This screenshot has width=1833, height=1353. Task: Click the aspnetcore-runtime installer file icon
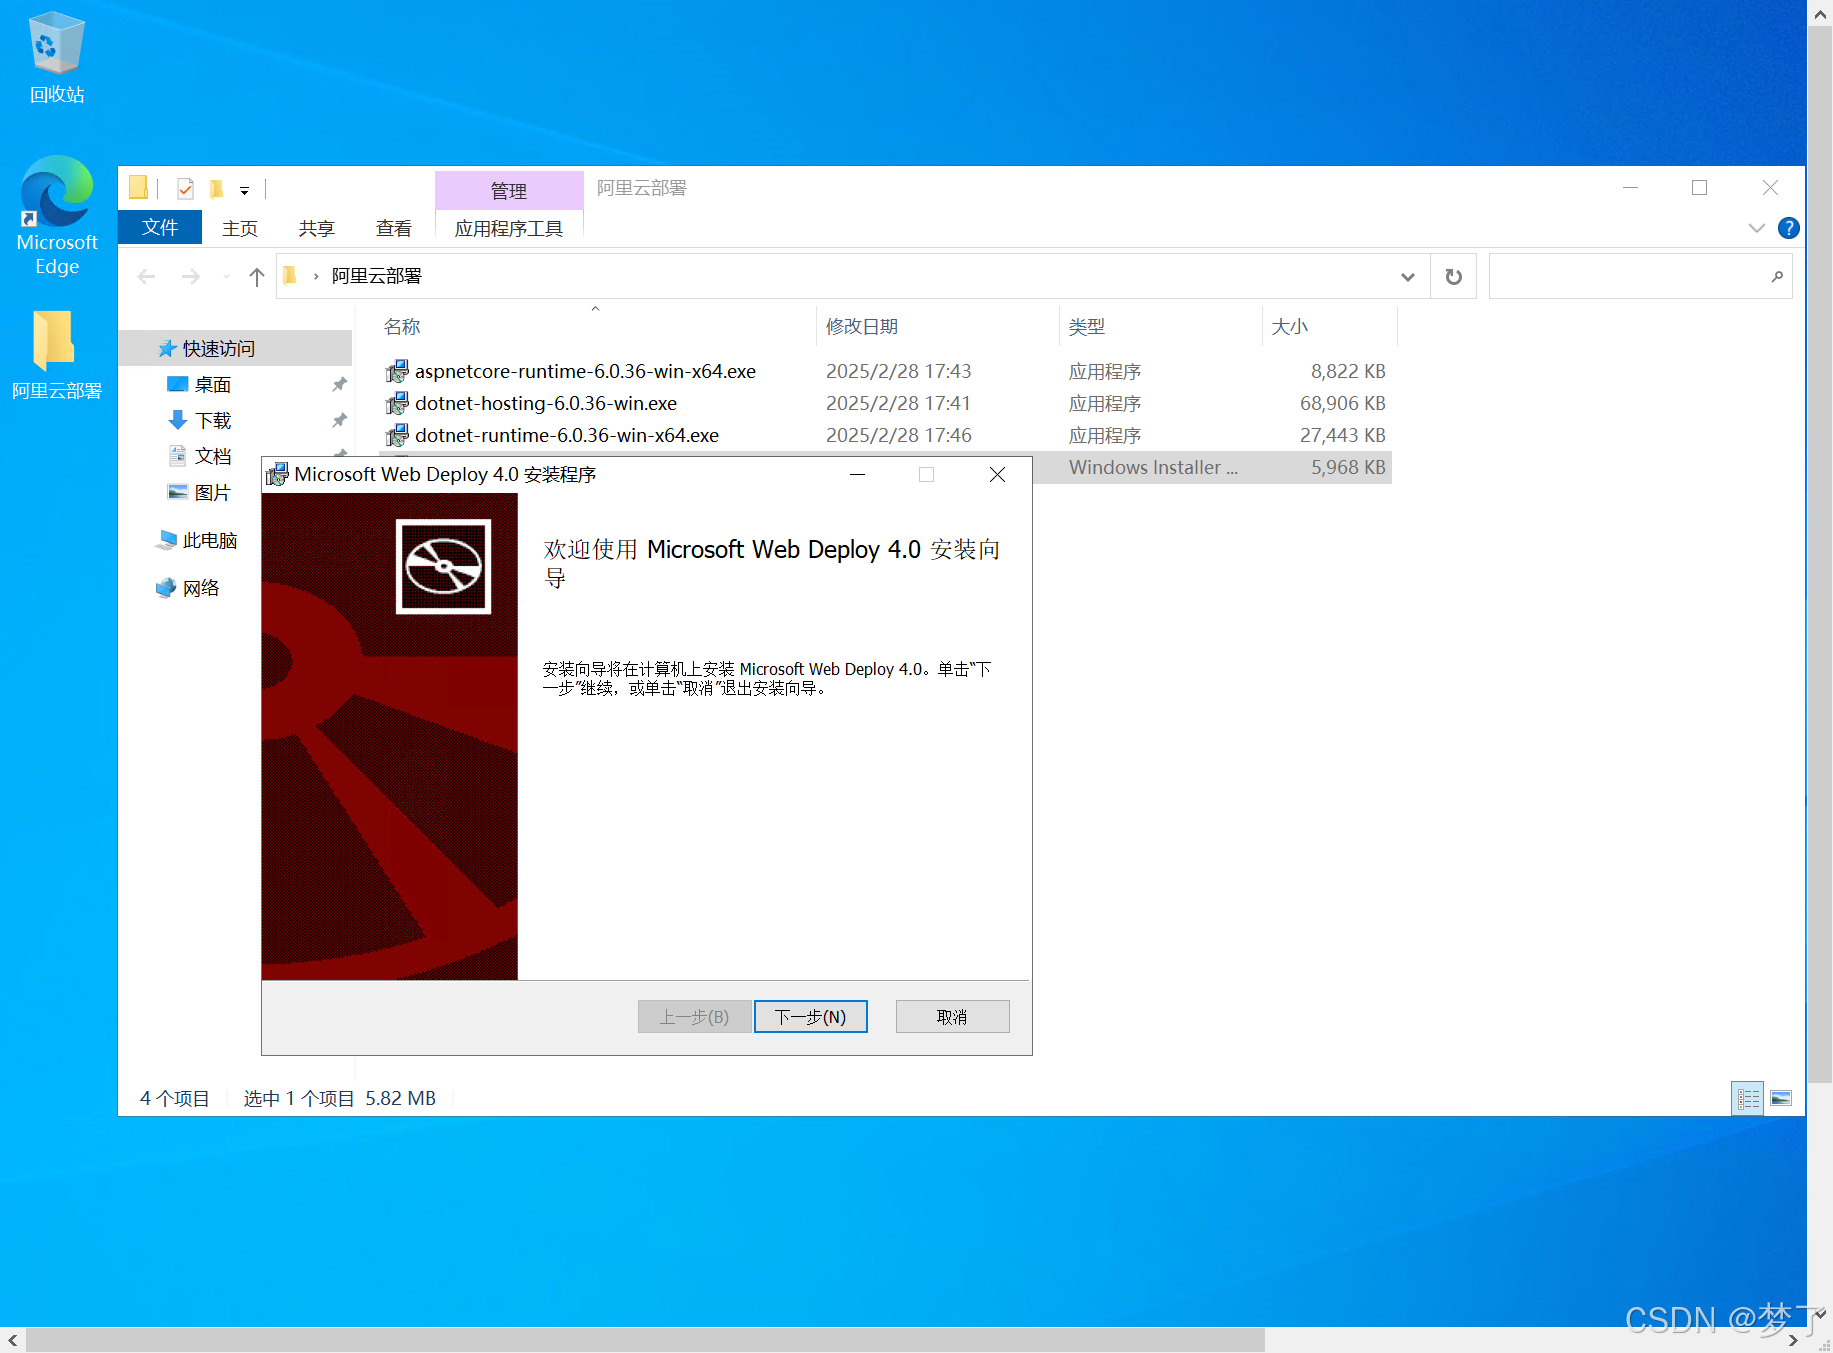pyautogui.click(x=397, y=371)
